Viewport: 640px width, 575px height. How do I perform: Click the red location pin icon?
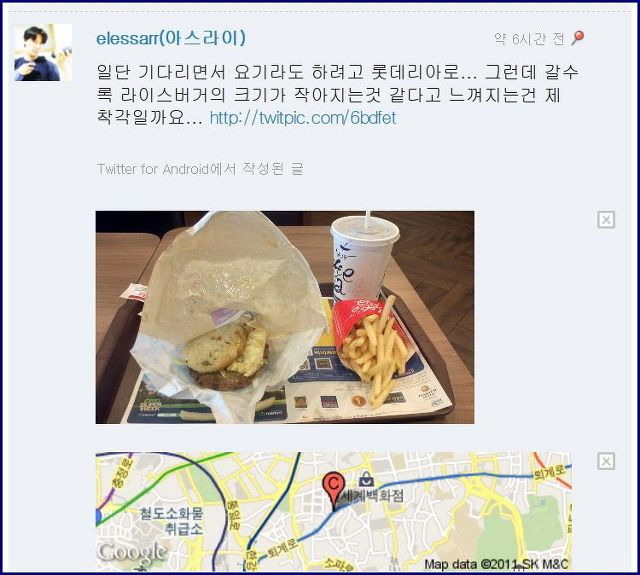click(578, 38)
